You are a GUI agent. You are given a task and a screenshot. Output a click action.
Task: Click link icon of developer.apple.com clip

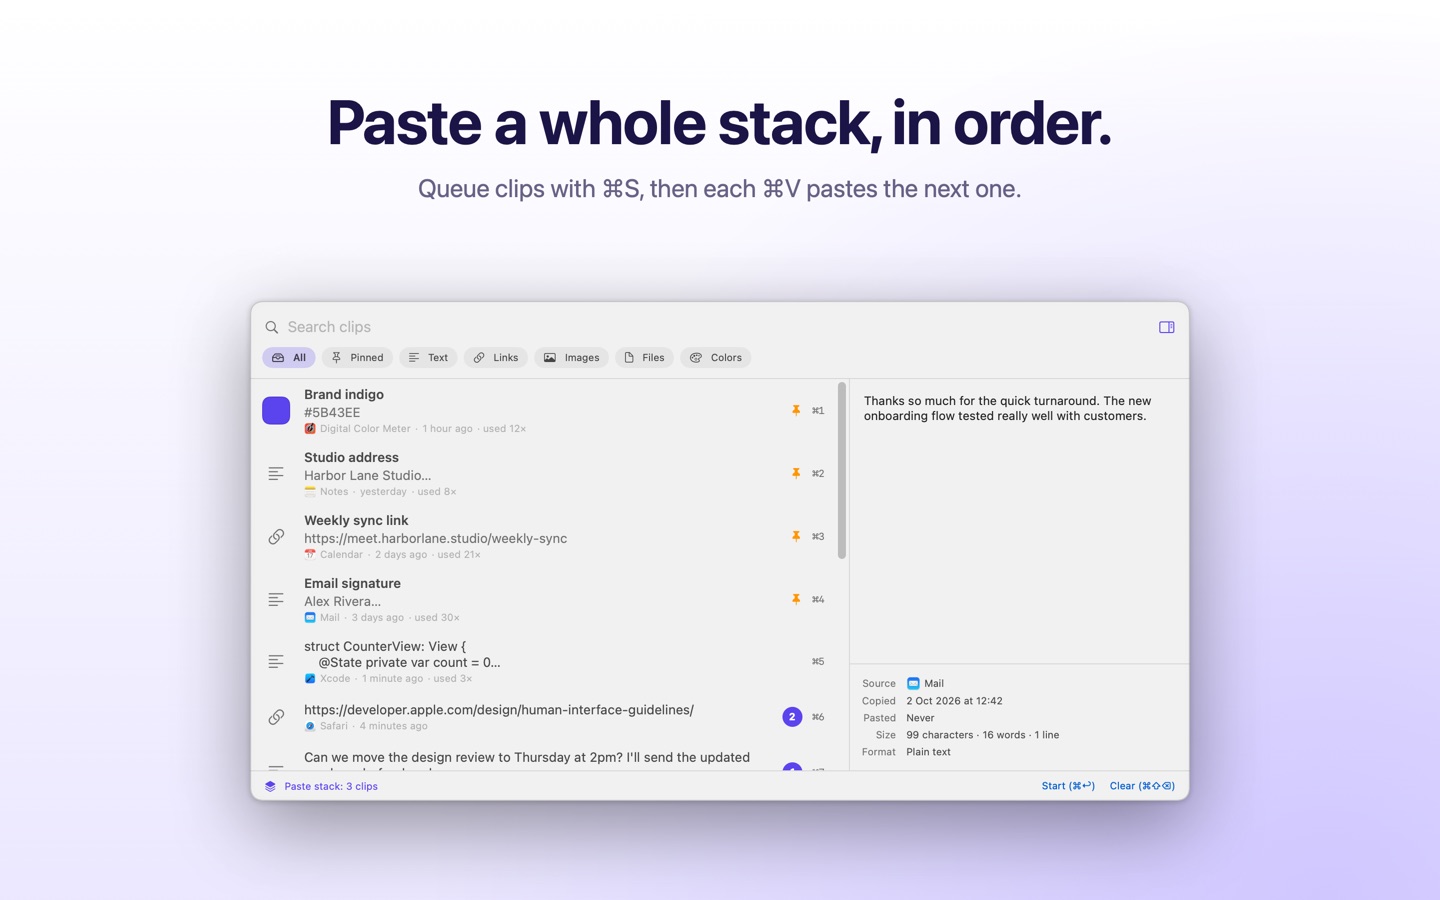coord(276,717)
